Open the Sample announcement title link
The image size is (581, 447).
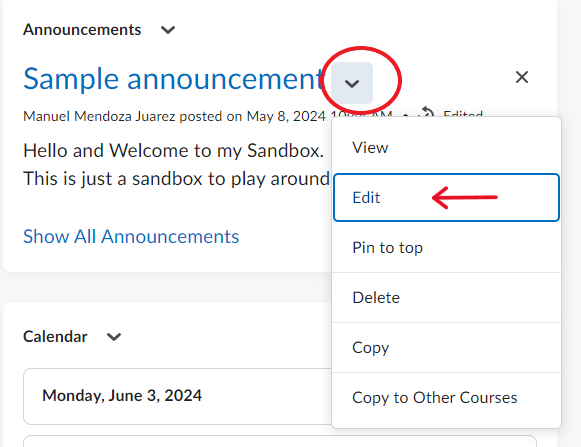(174, 79)
